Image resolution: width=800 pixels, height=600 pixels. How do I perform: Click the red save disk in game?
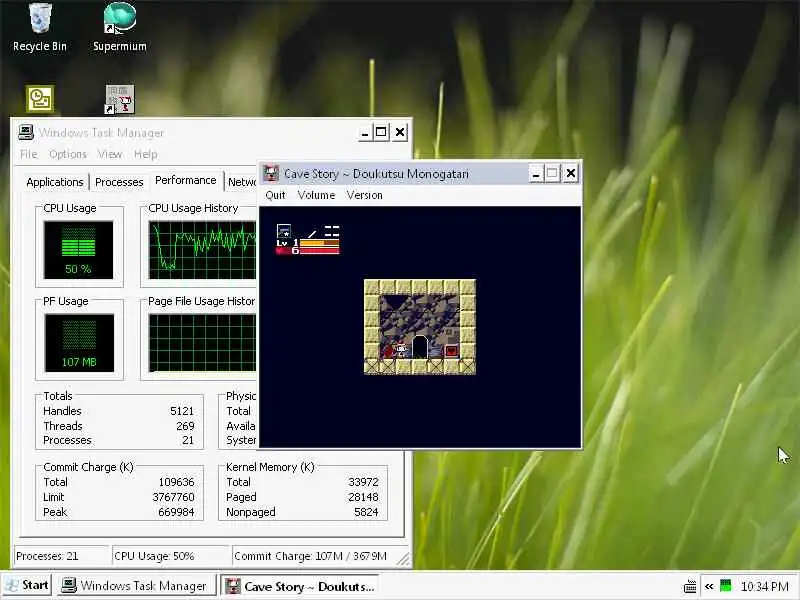point(451,351)
